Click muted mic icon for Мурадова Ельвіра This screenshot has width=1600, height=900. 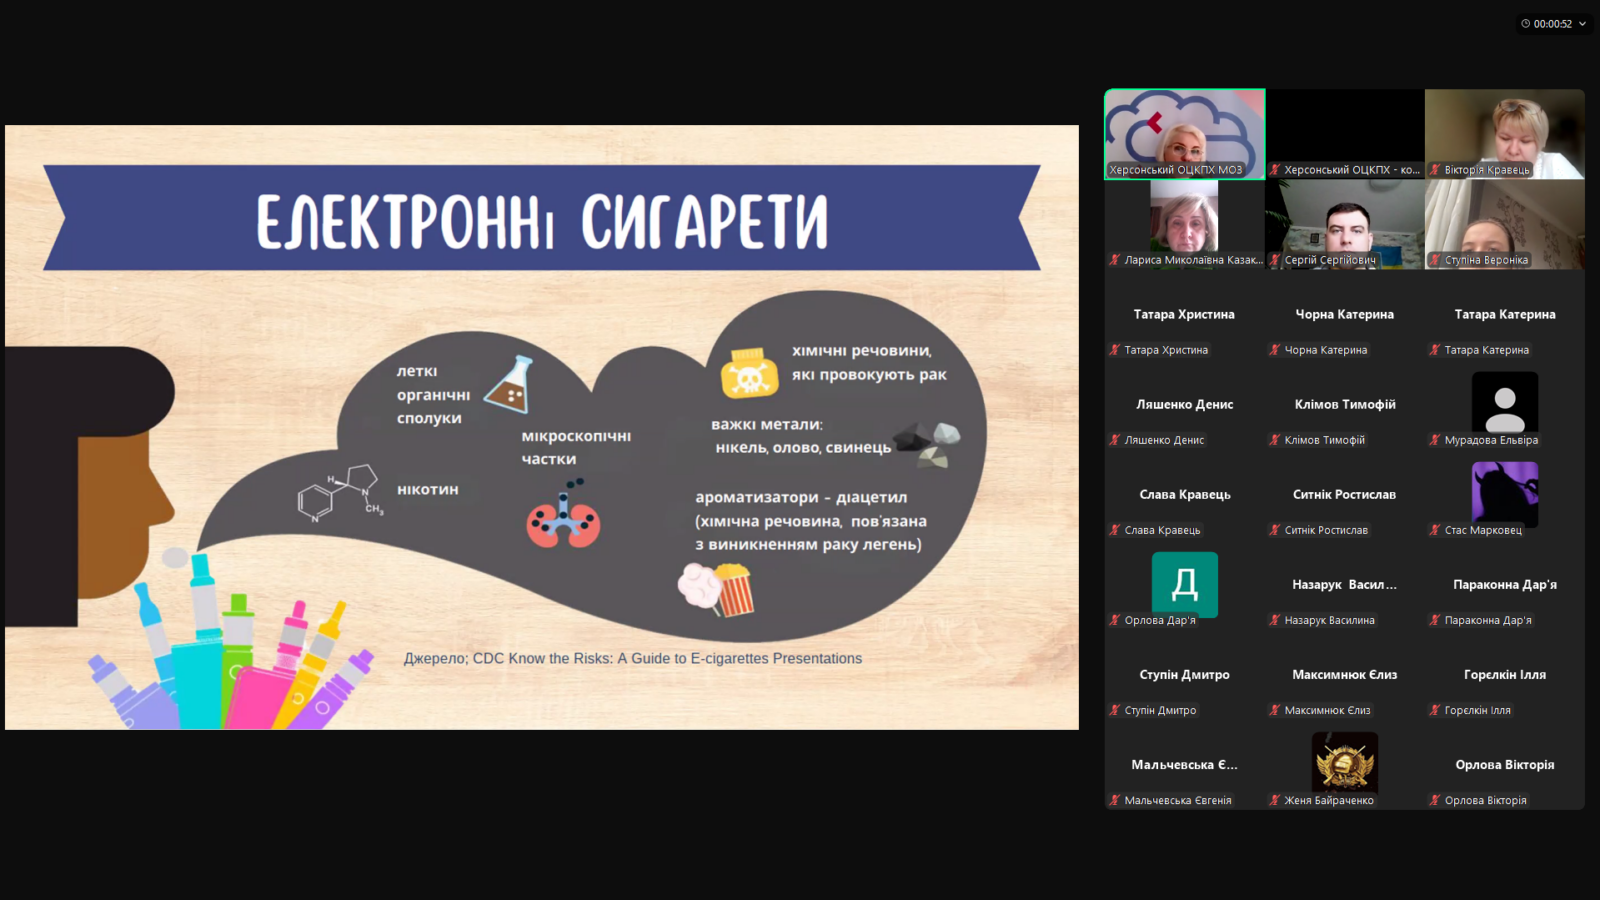[x=1435, y=440]
